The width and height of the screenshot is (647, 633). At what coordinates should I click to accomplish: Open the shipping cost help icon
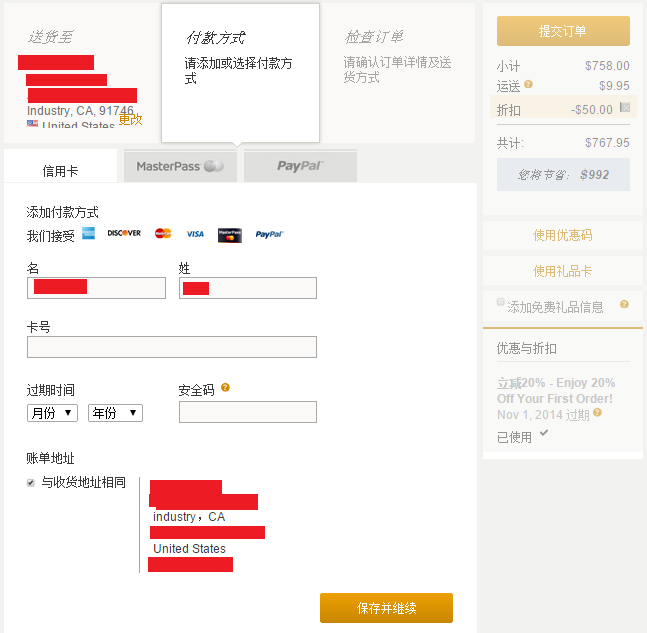point(528,84)
